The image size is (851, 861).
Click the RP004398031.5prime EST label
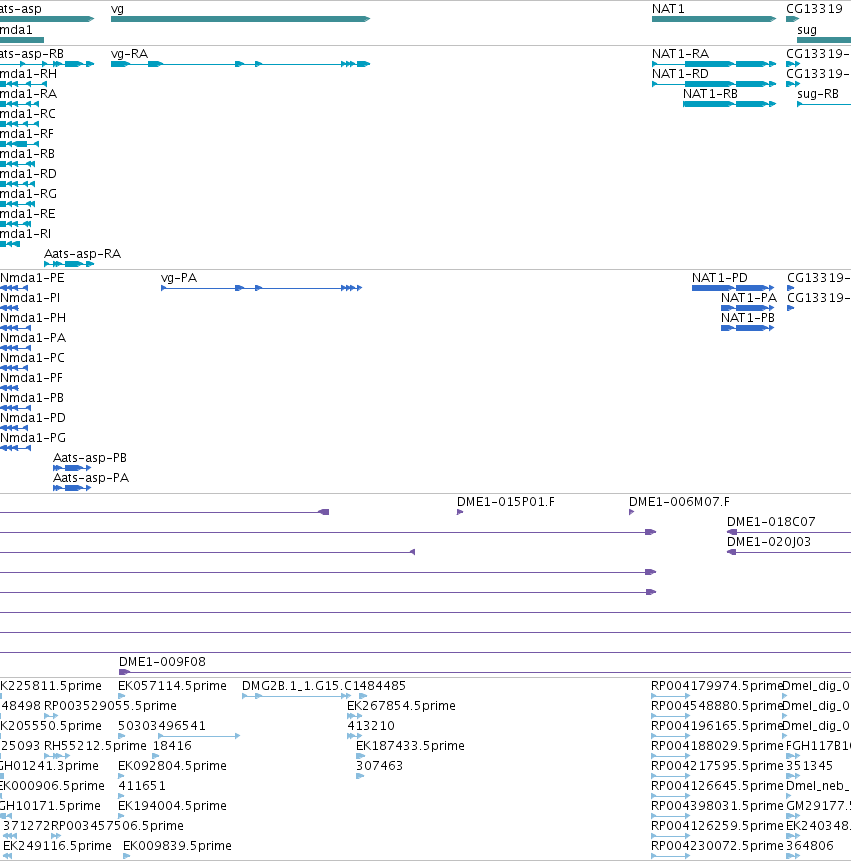(x=716, y=806)
